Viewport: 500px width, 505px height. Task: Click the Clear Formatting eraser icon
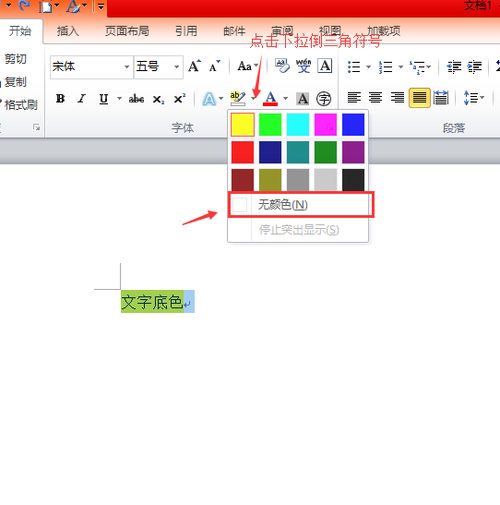[282, 66]
